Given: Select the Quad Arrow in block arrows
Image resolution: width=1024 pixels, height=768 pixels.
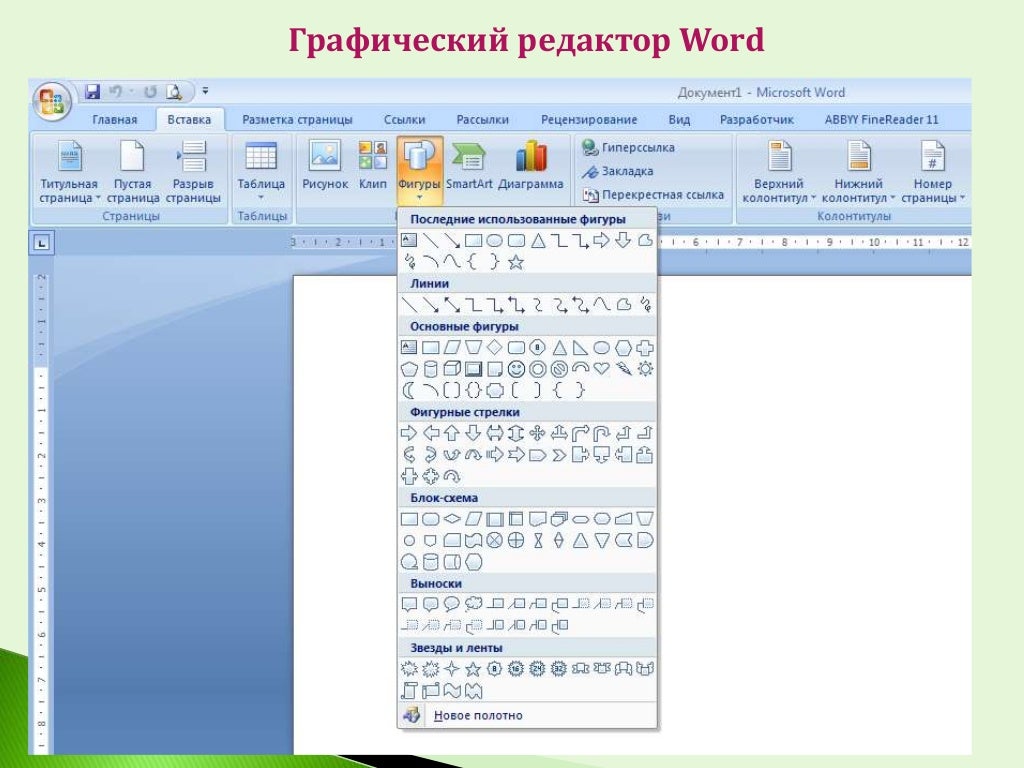Looking at the screenshot, I should pyautogui.click(x=537, y=432).
